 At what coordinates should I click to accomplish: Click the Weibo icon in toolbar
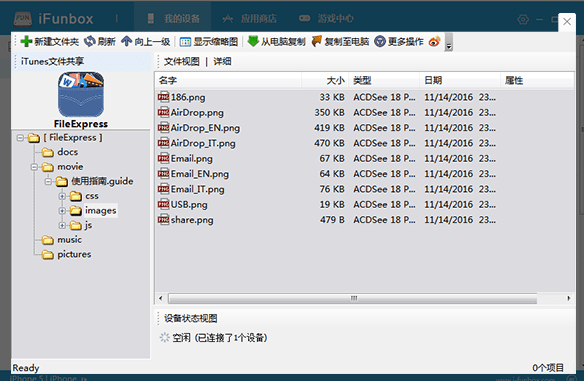coord(434,41)
